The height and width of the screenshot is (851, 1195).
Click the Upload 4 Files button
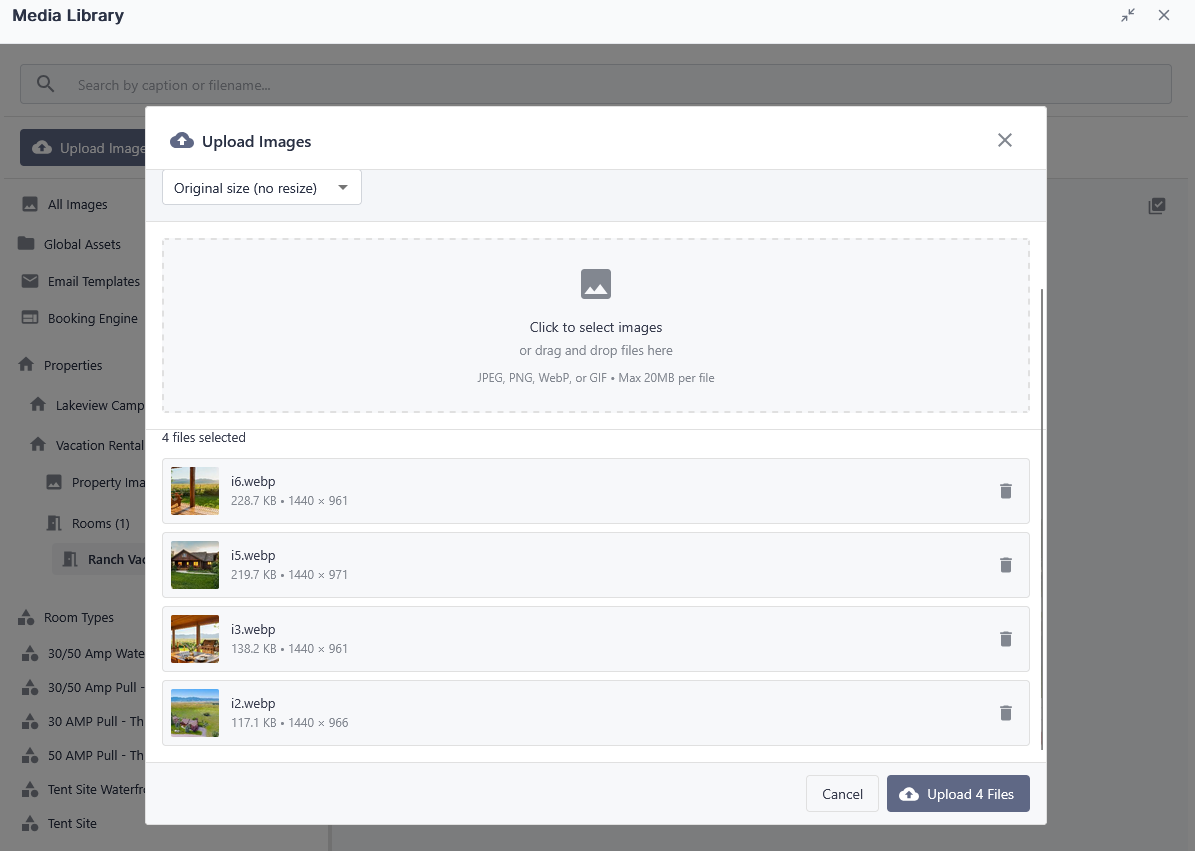[957, 794]
